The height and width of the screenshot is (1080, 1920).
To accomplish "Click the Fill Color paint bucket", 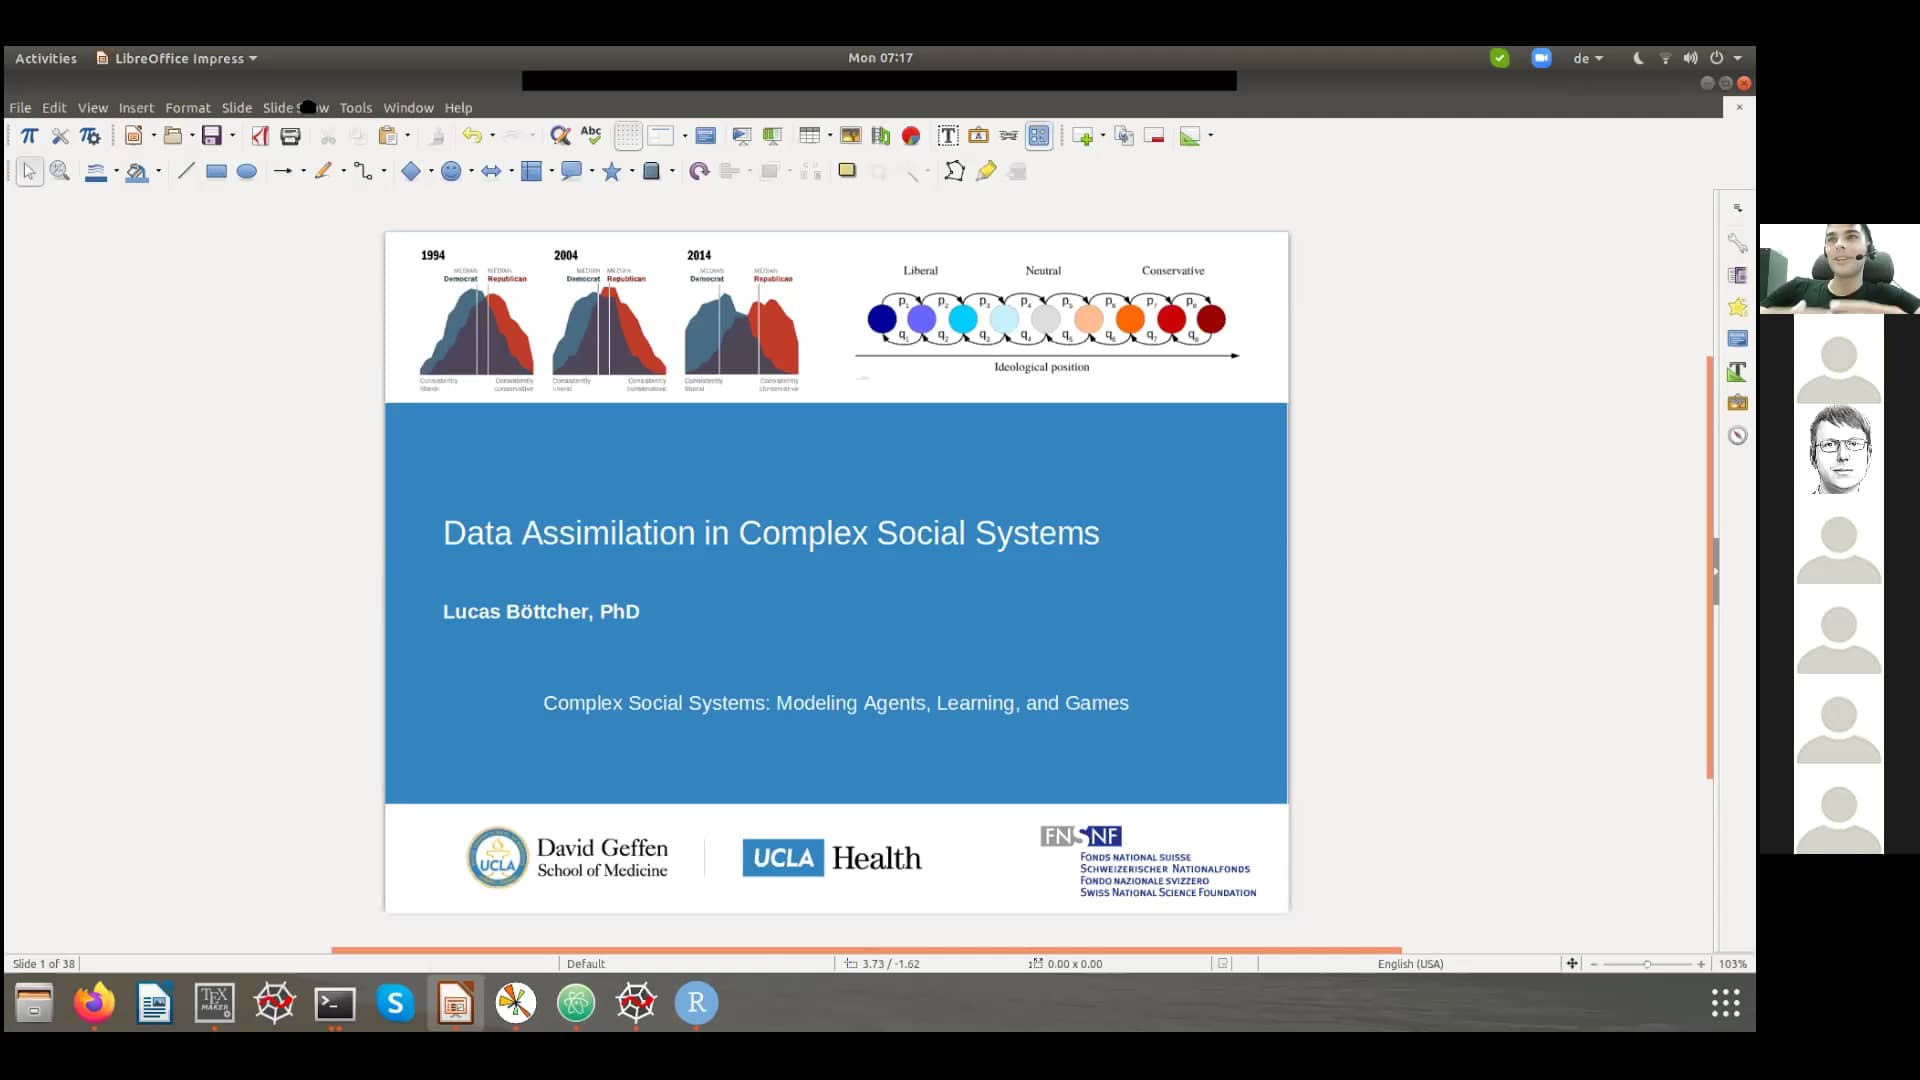I will [137, 172].
